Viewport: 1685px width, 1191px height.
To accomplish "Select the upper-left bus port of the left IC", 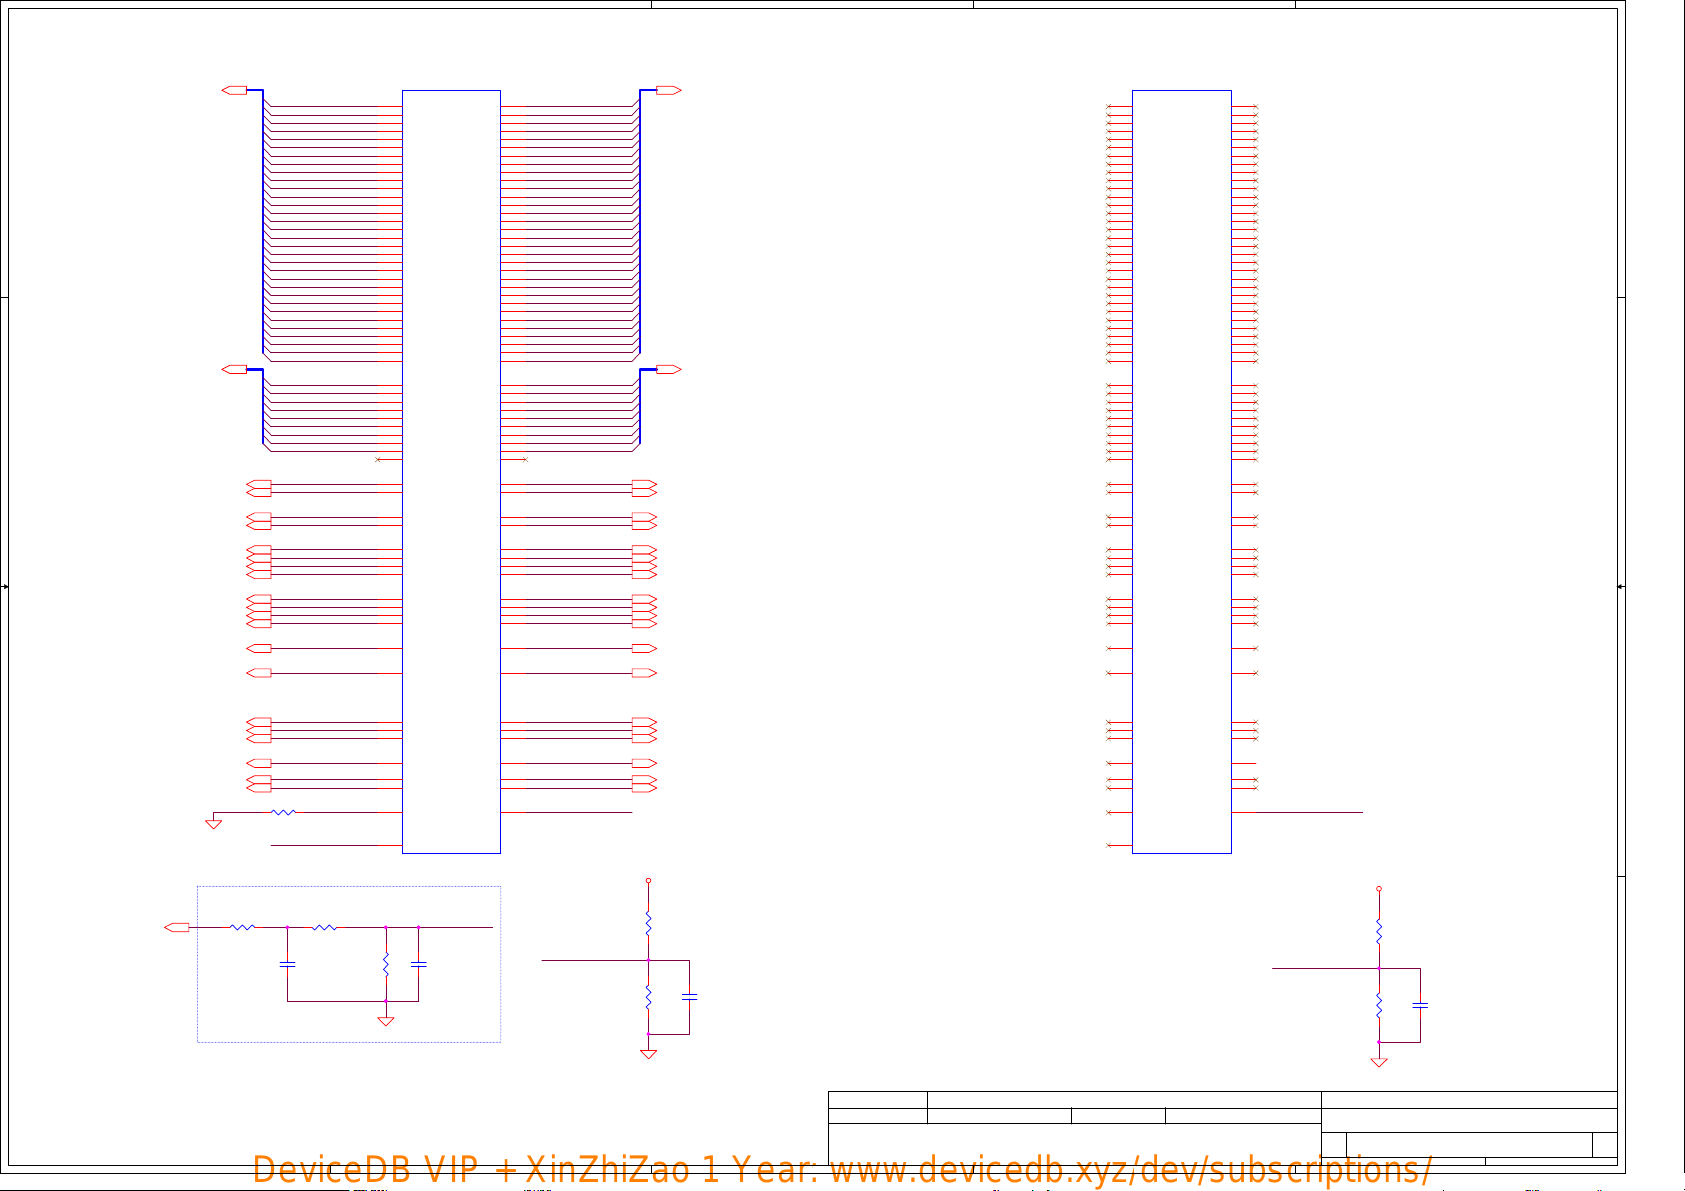I will coord(235,91).
